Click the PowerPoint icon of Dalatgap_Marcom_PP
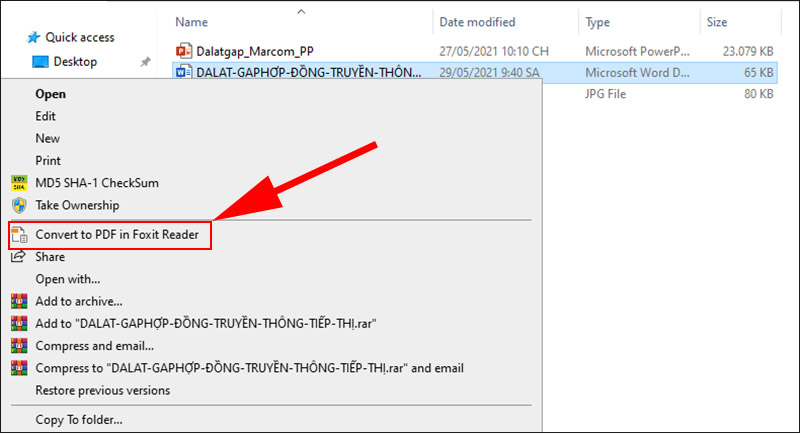This screenshot has width=800, height=433. coord(183,50)
